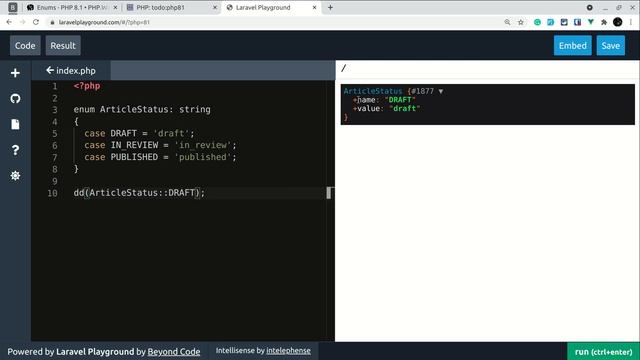Open browser extensions puzzle icon
This screenshot has height=360, width=640.
point(604,22)
